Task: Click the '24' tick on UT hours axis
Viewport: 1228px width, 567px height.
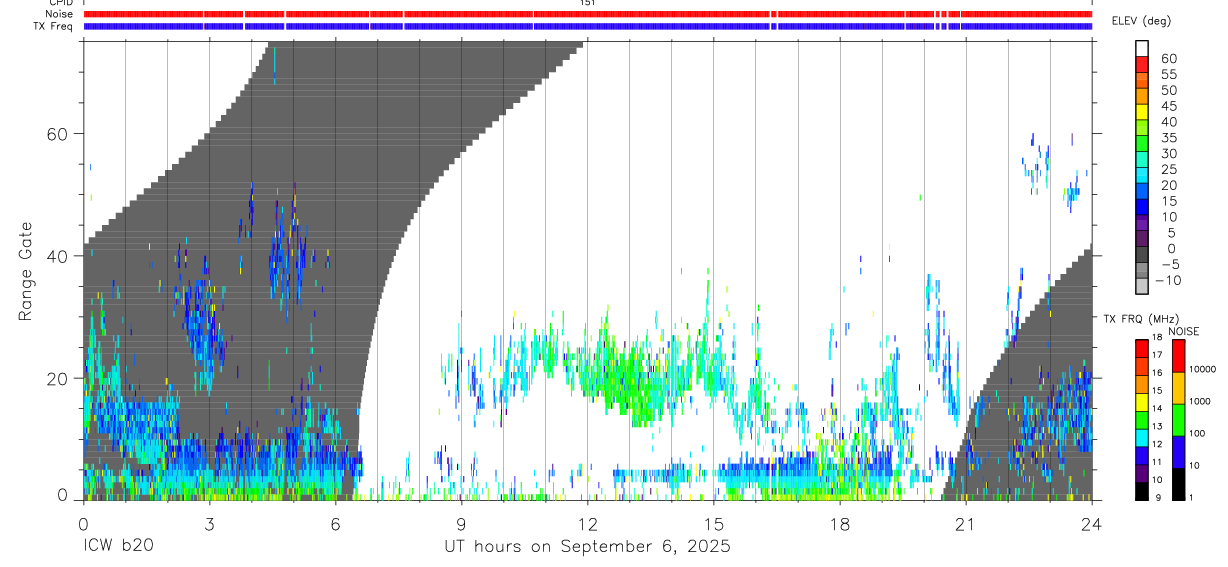Action: (x=1091, y=523)
